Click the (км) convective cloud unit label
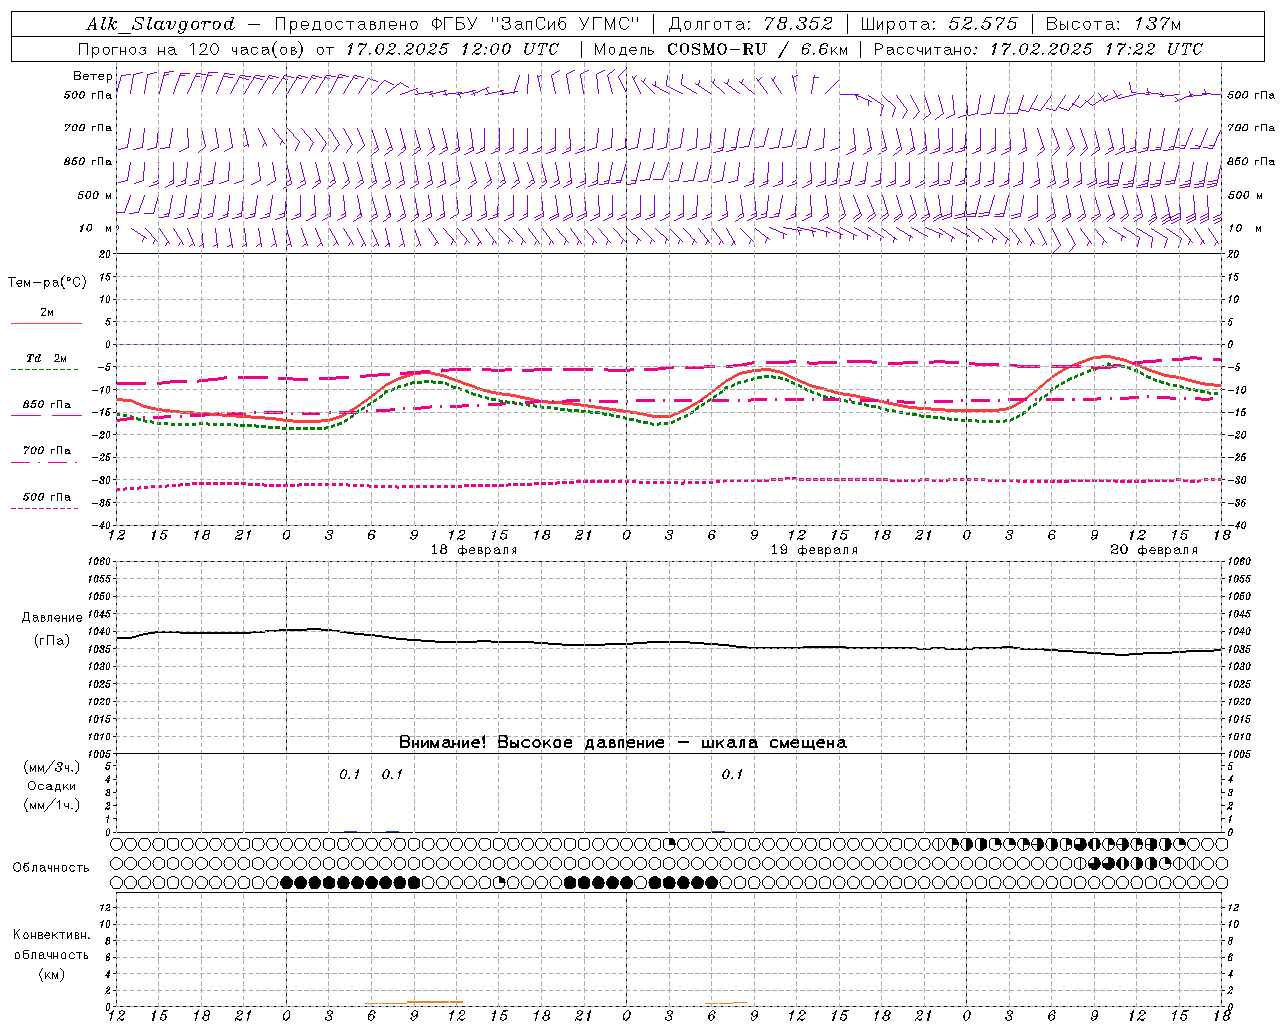Image resolution: width=1280 pixels, height=1024 pixels. point(51,974)
